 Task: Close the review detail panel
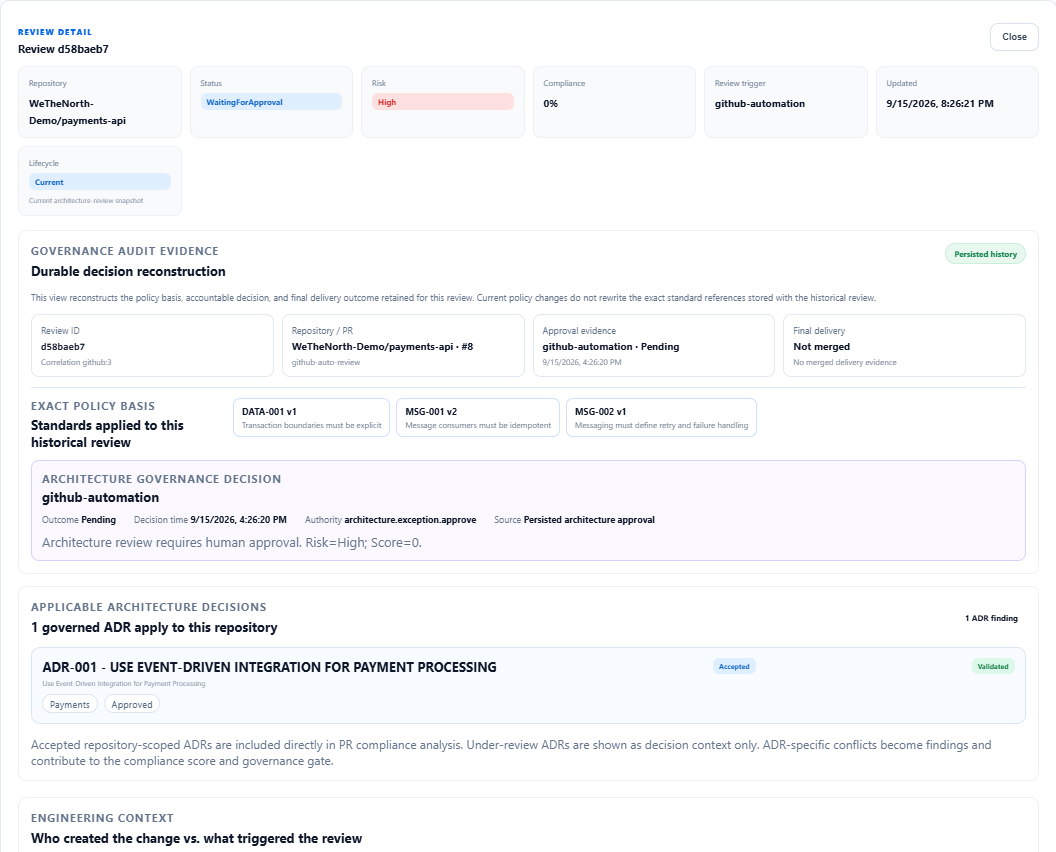(1014, 37)
